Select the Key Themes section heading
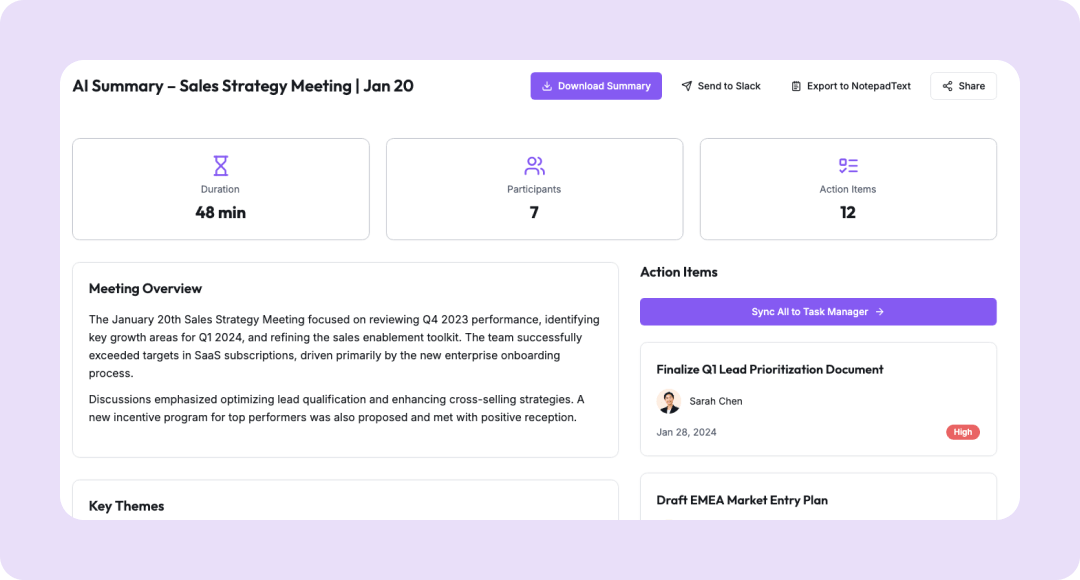This screenshot has height=580, width=1080. click(126, 506)
